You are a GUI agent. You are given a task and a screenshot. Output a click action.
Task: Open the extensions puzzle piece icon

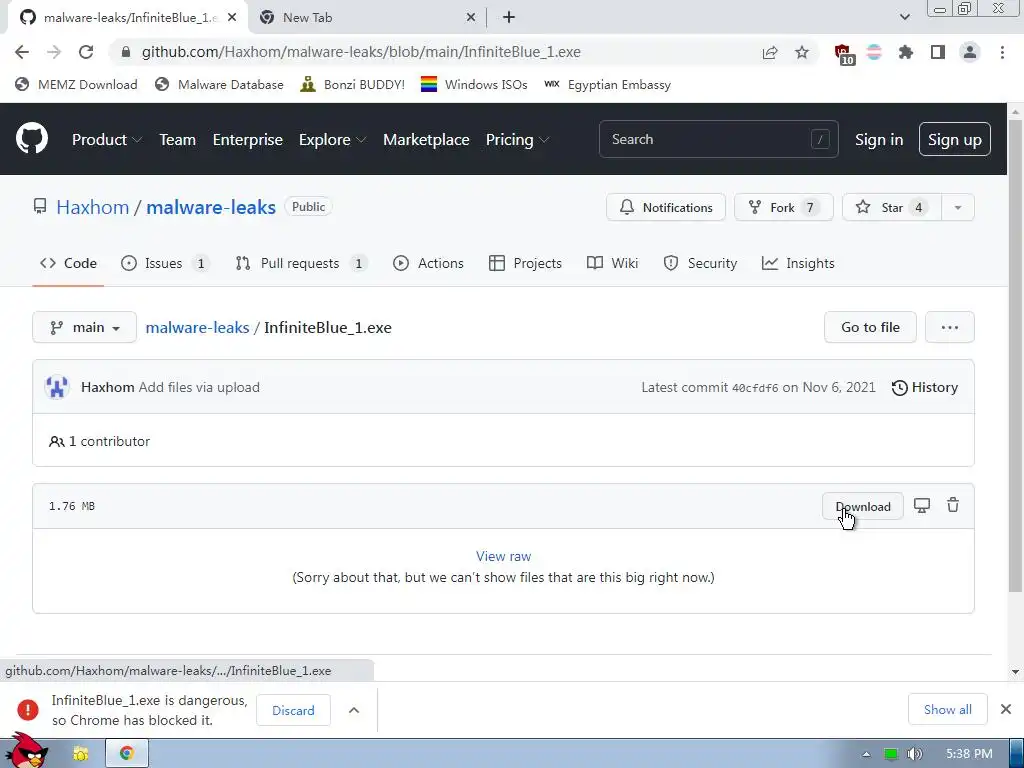point(905,52)
